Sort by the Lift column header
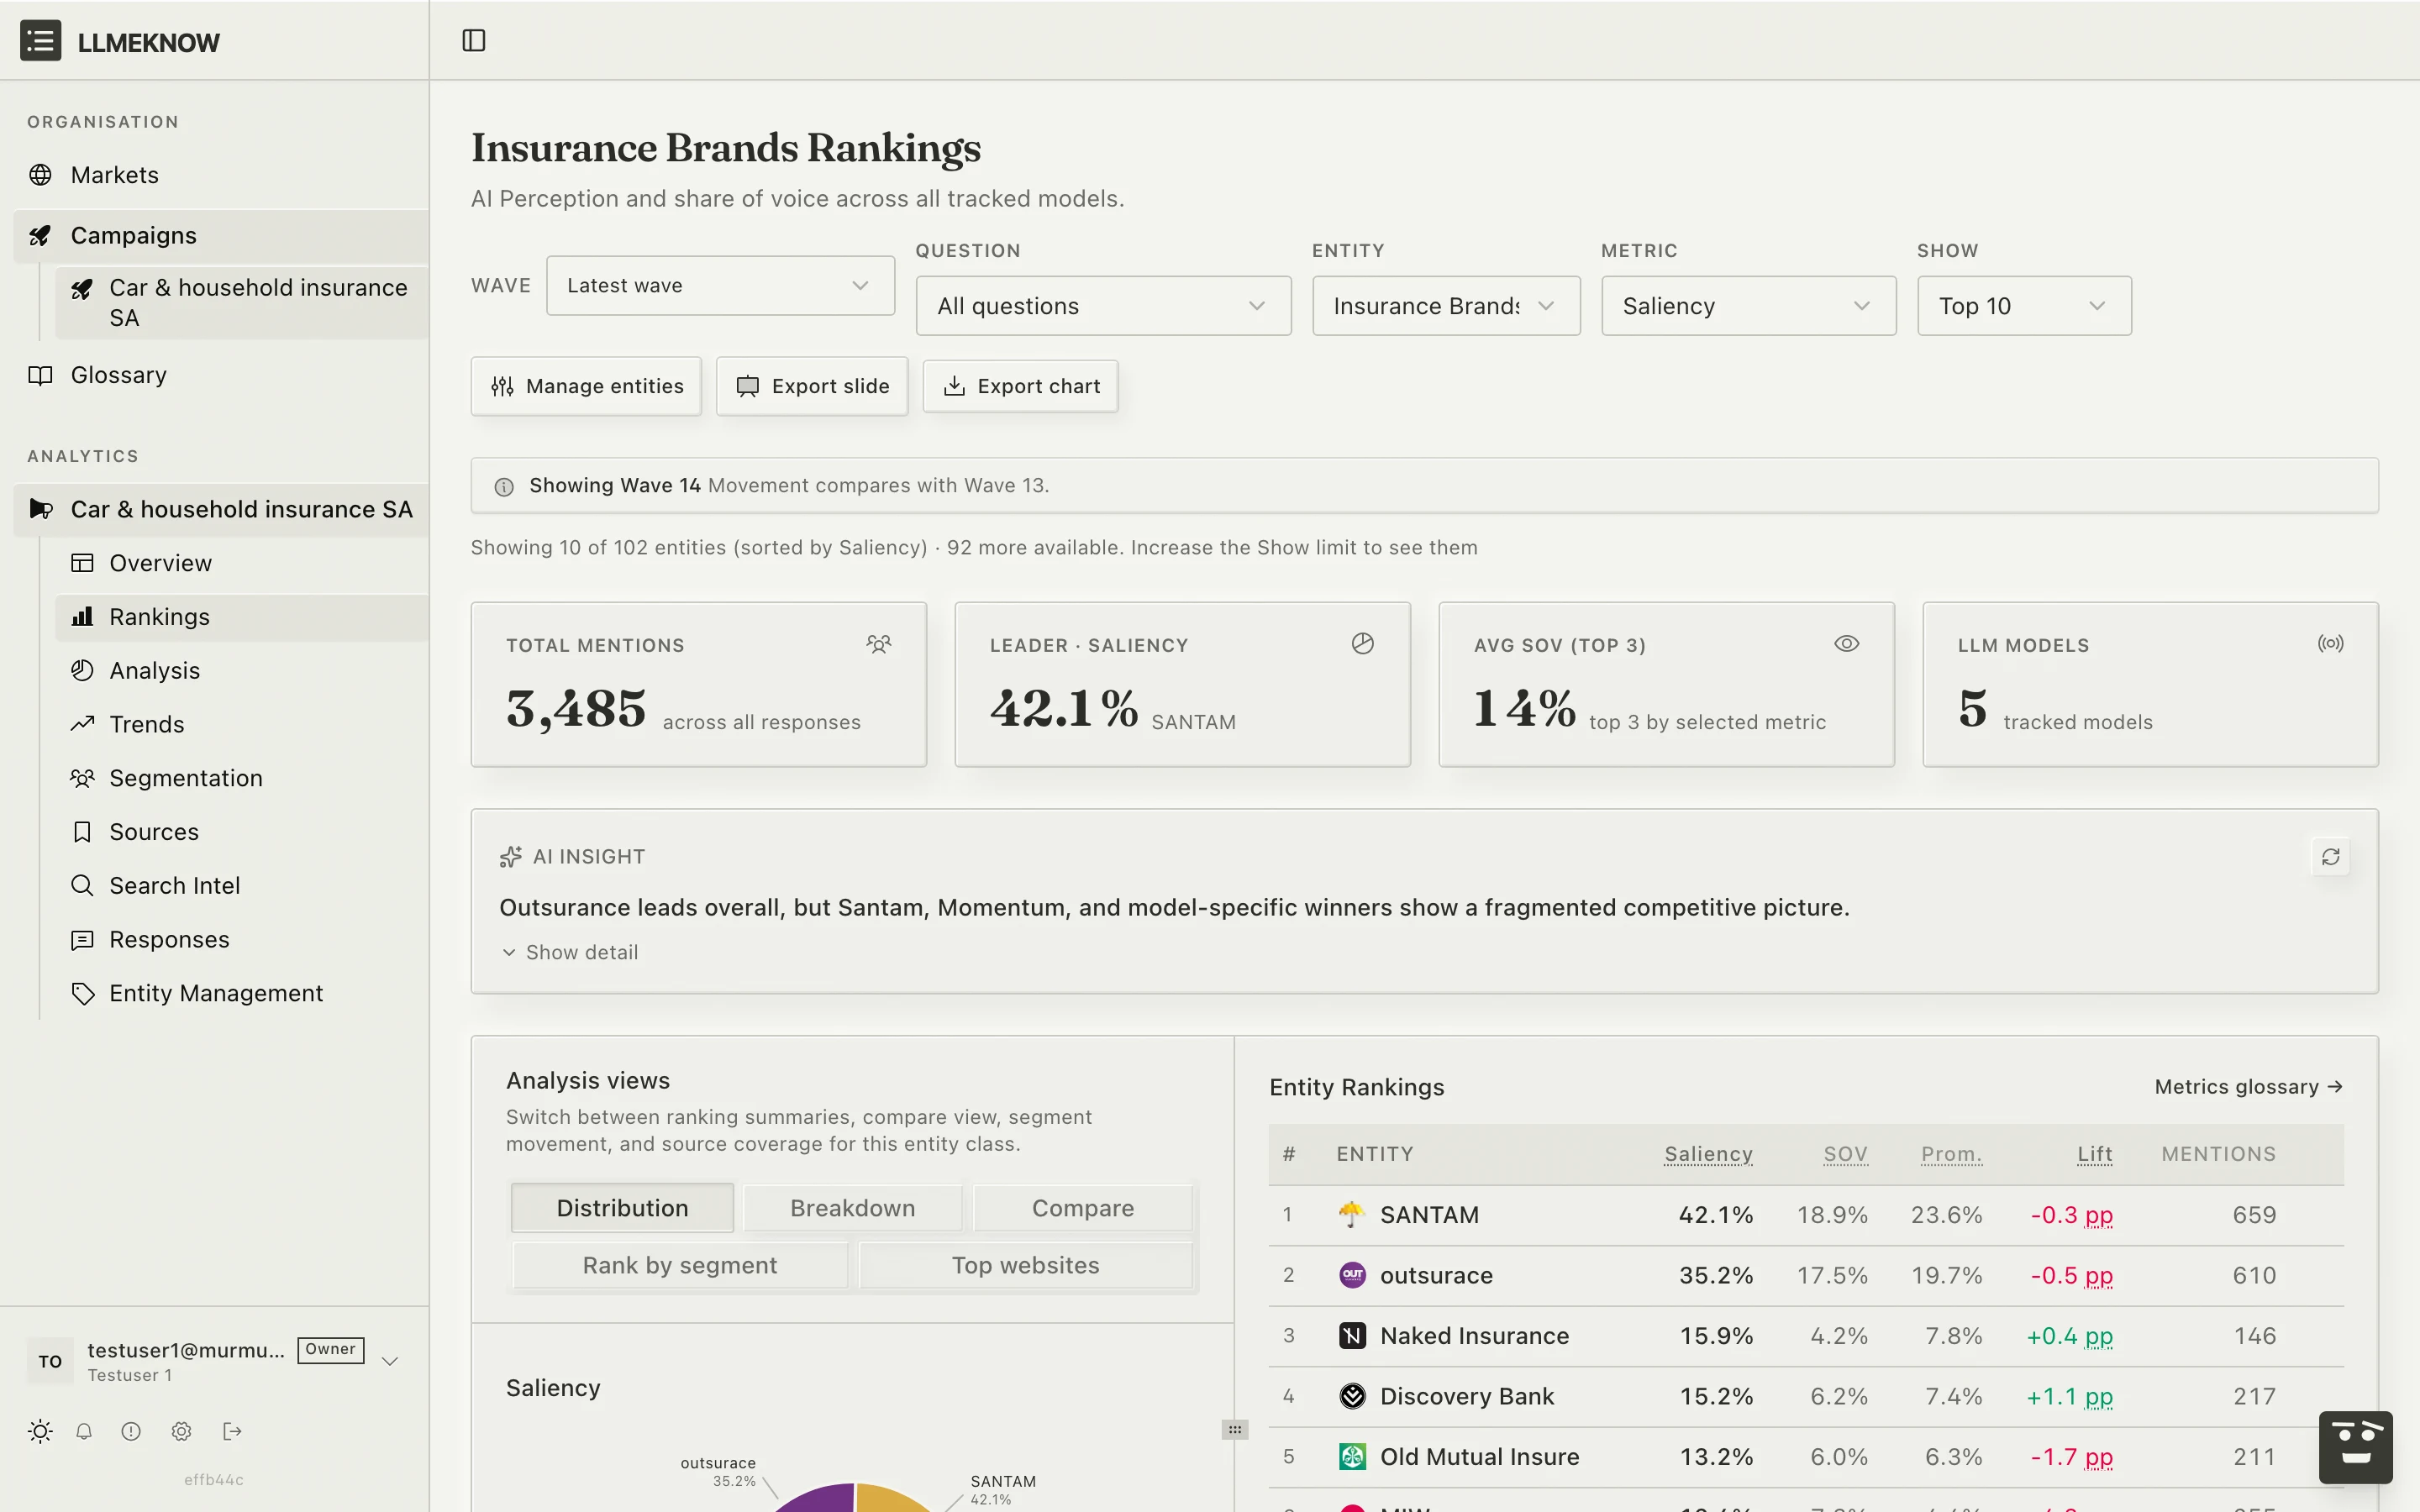Screen dimensions: 2420x1512 point(2094,1154)
